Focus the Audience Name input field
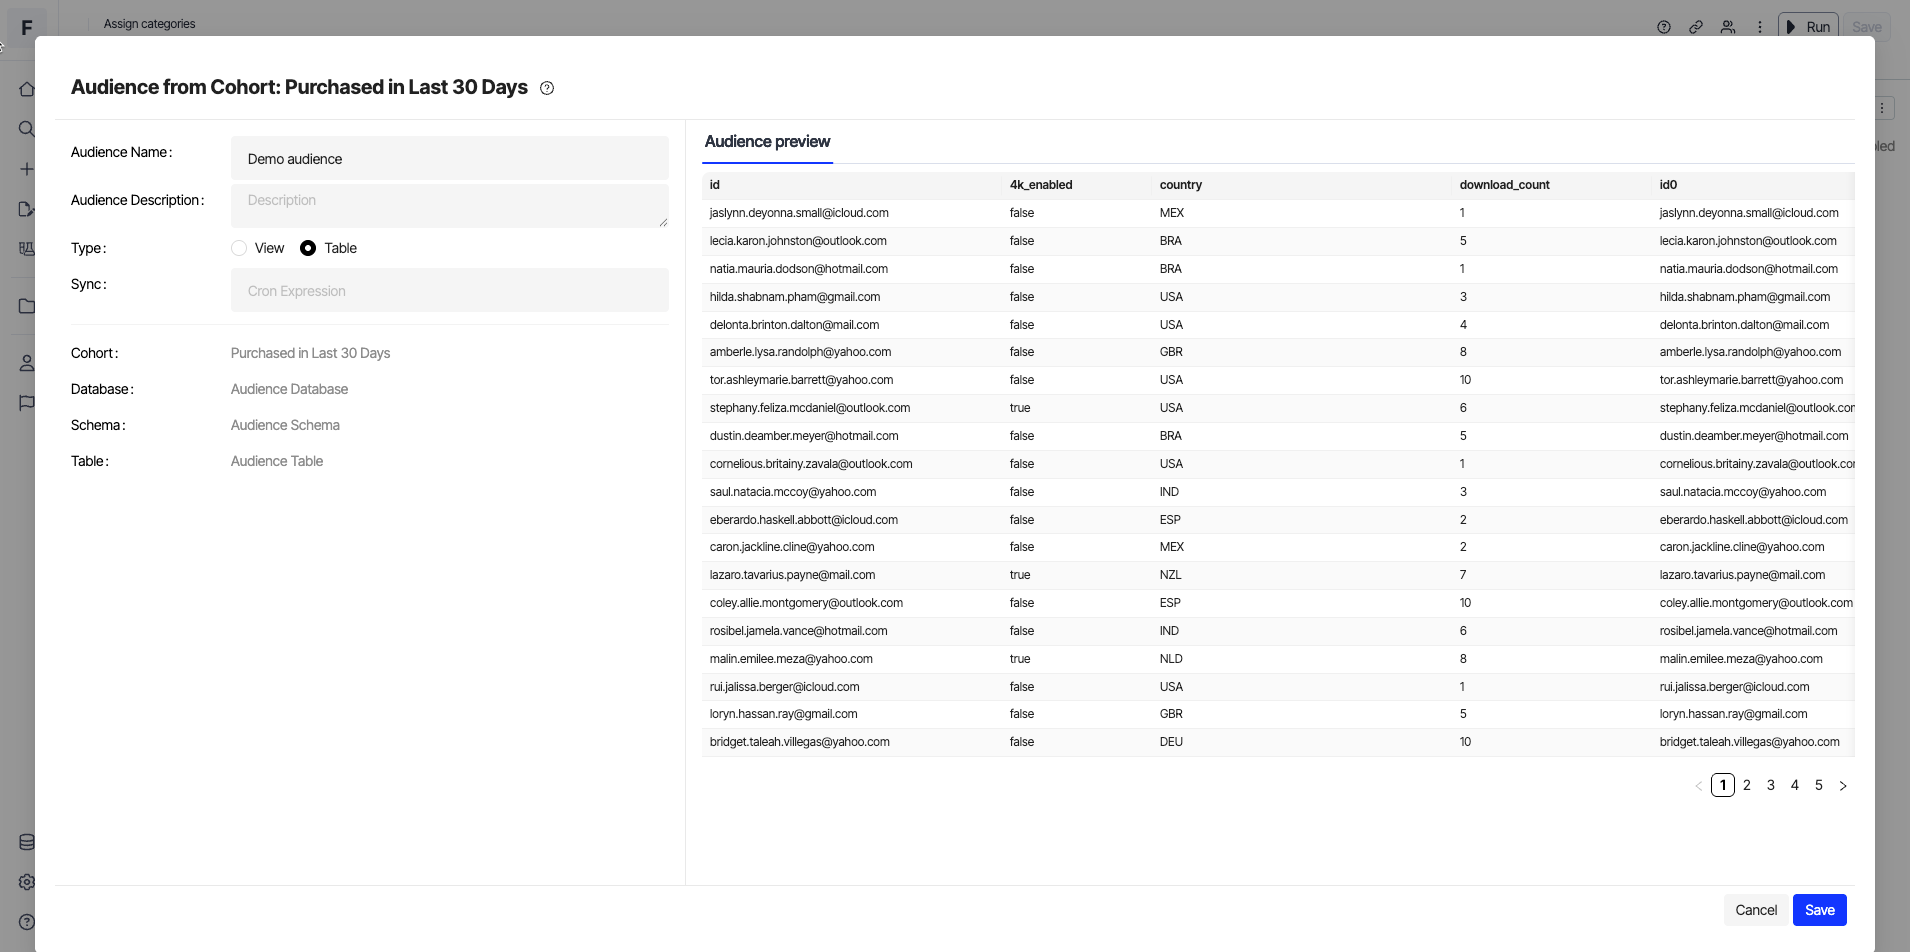 click(x=449, y=159)
